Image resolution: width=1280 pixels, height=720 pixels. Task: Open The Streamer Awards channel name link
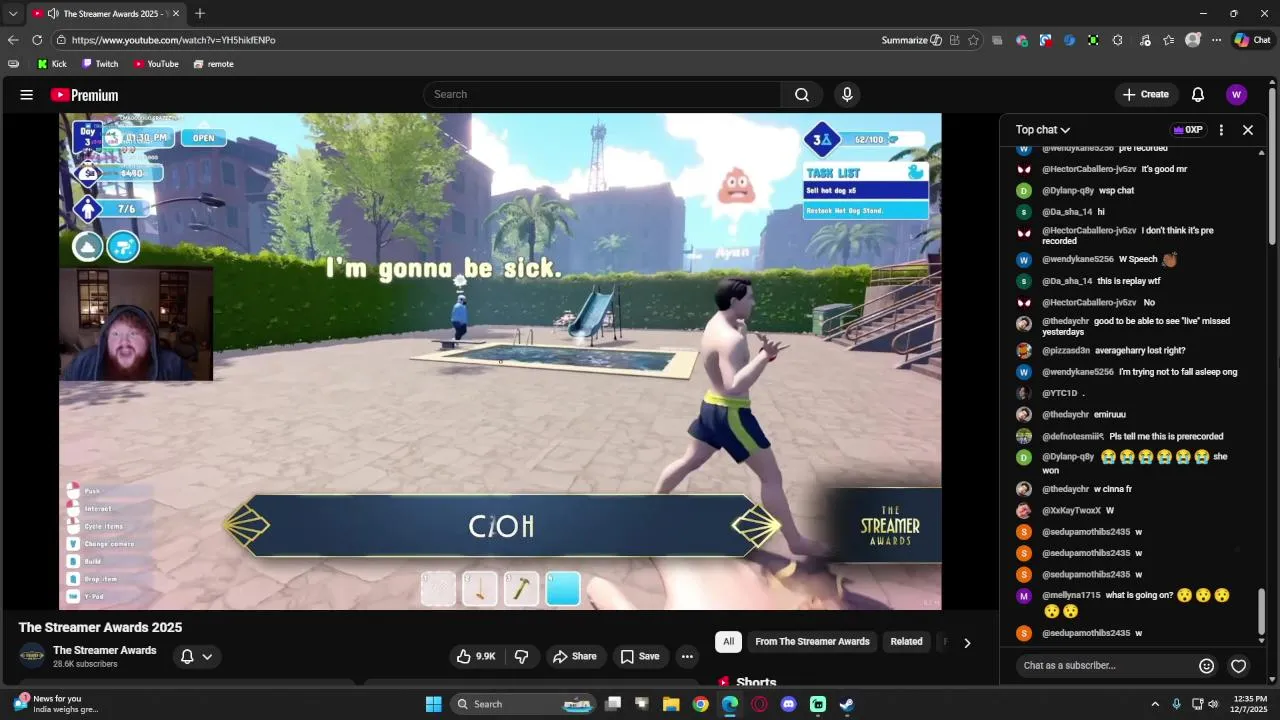pyautogui.click(x=105, y=650)
